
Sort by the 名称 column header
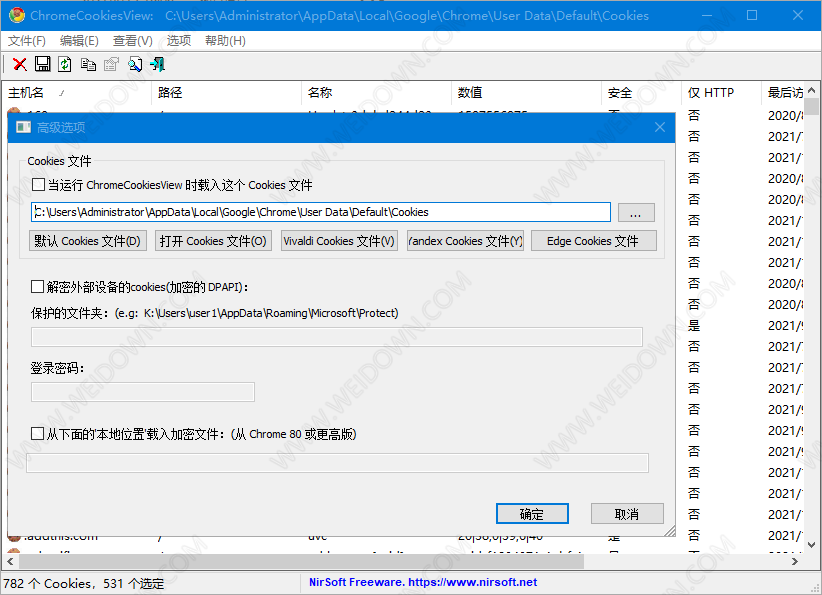coord(376,93)
